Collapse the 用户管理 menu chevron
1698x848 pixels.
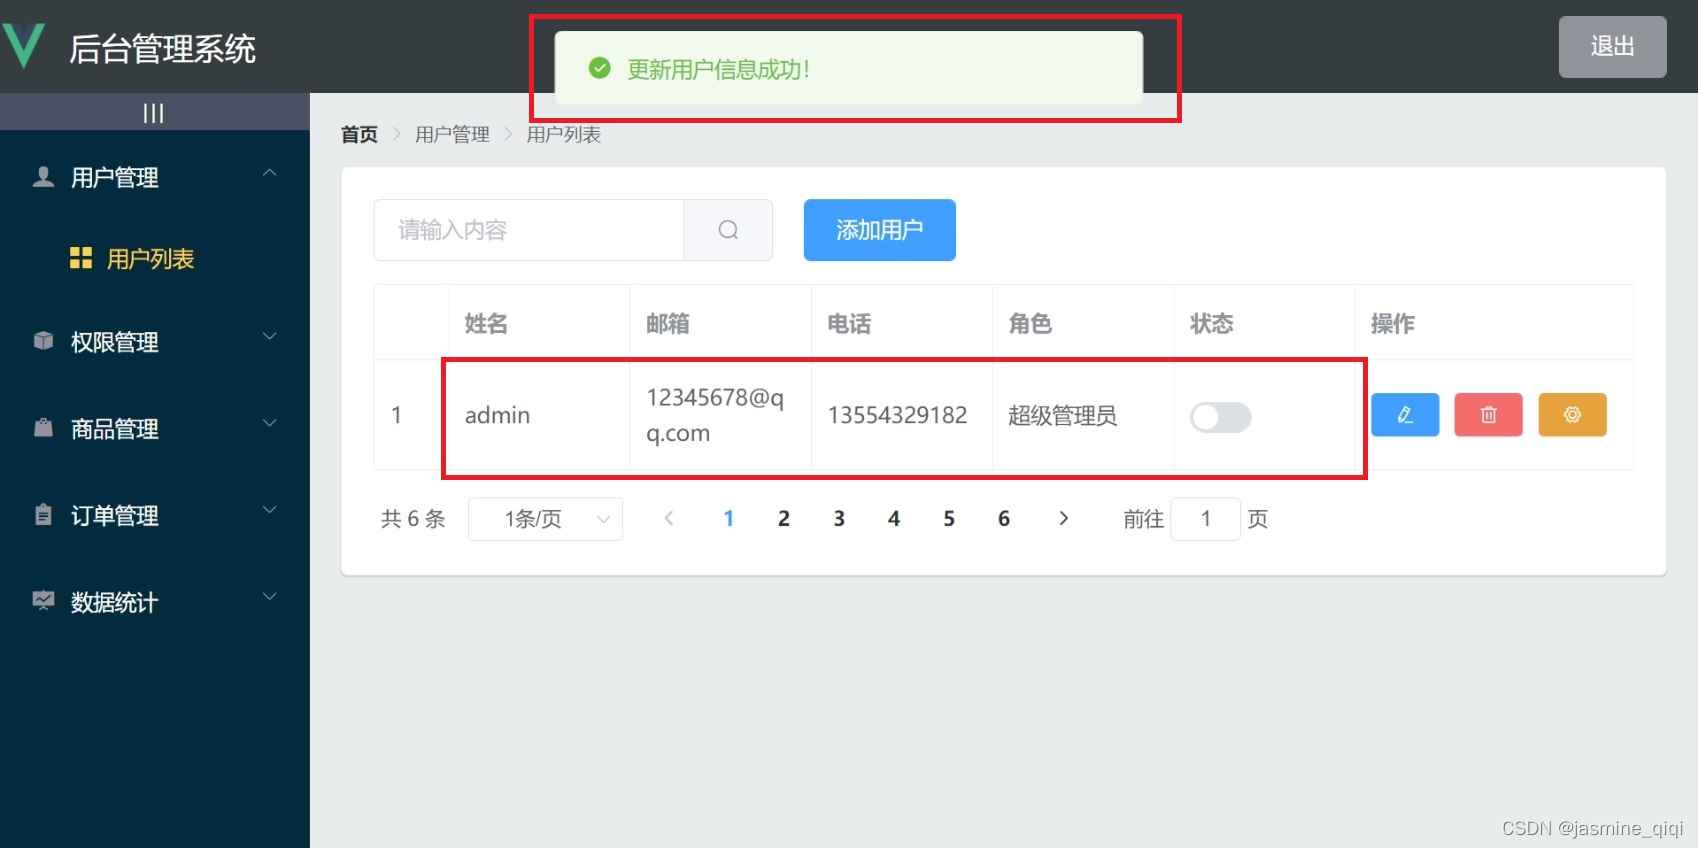pyautogui.click(x=269, y=173)
